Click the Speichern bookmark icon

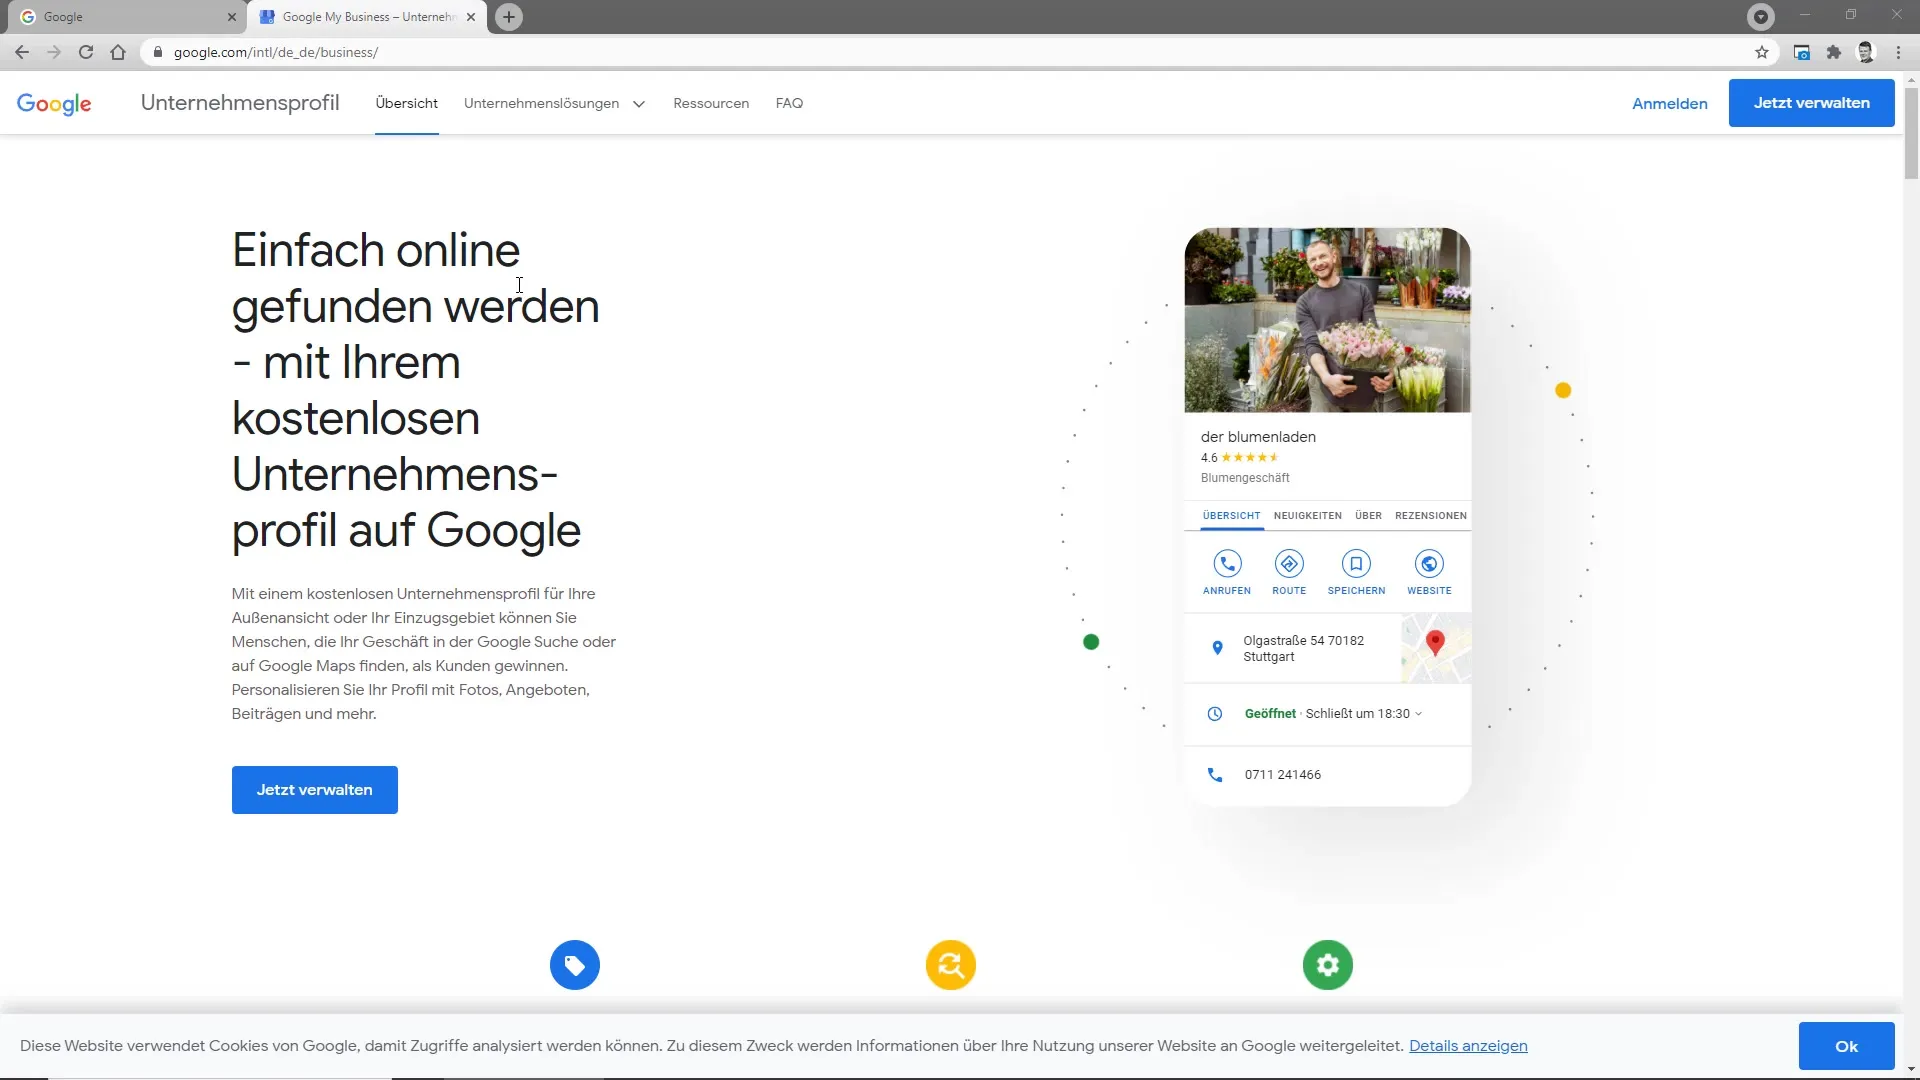point(1356,564)
